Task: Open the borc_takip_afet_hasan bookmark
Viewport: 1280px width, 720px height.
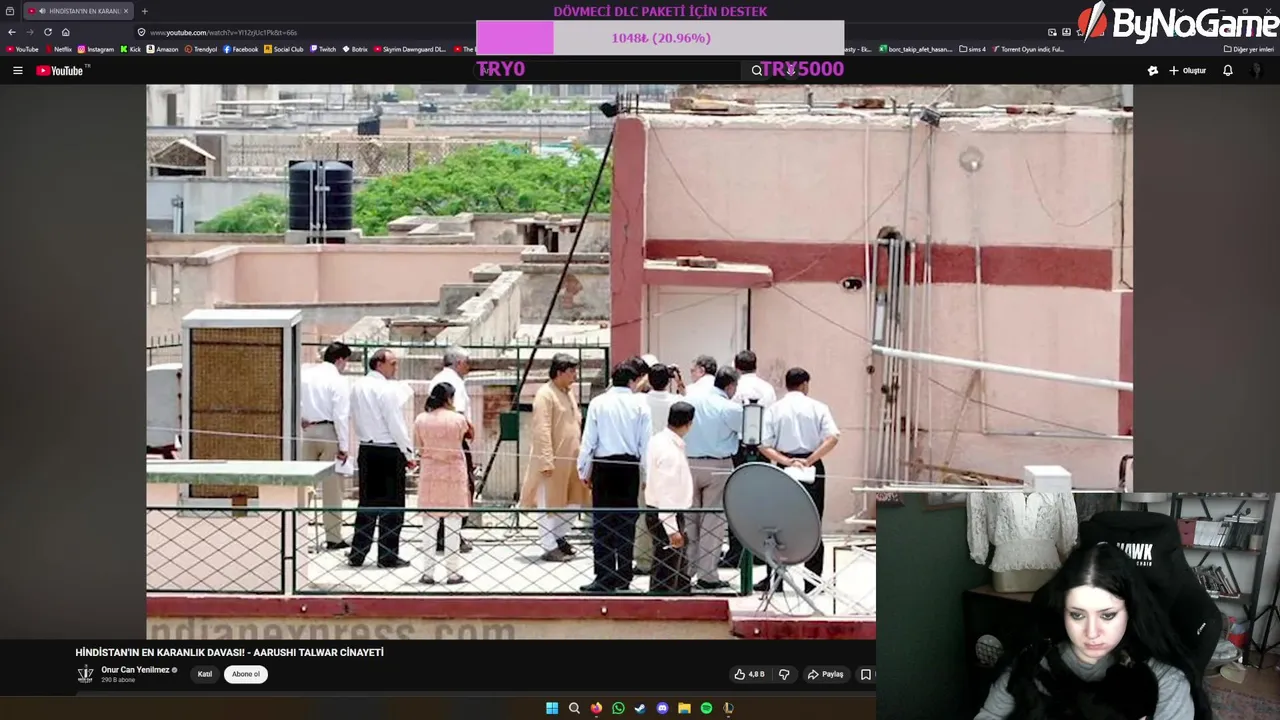Action: 915,49
